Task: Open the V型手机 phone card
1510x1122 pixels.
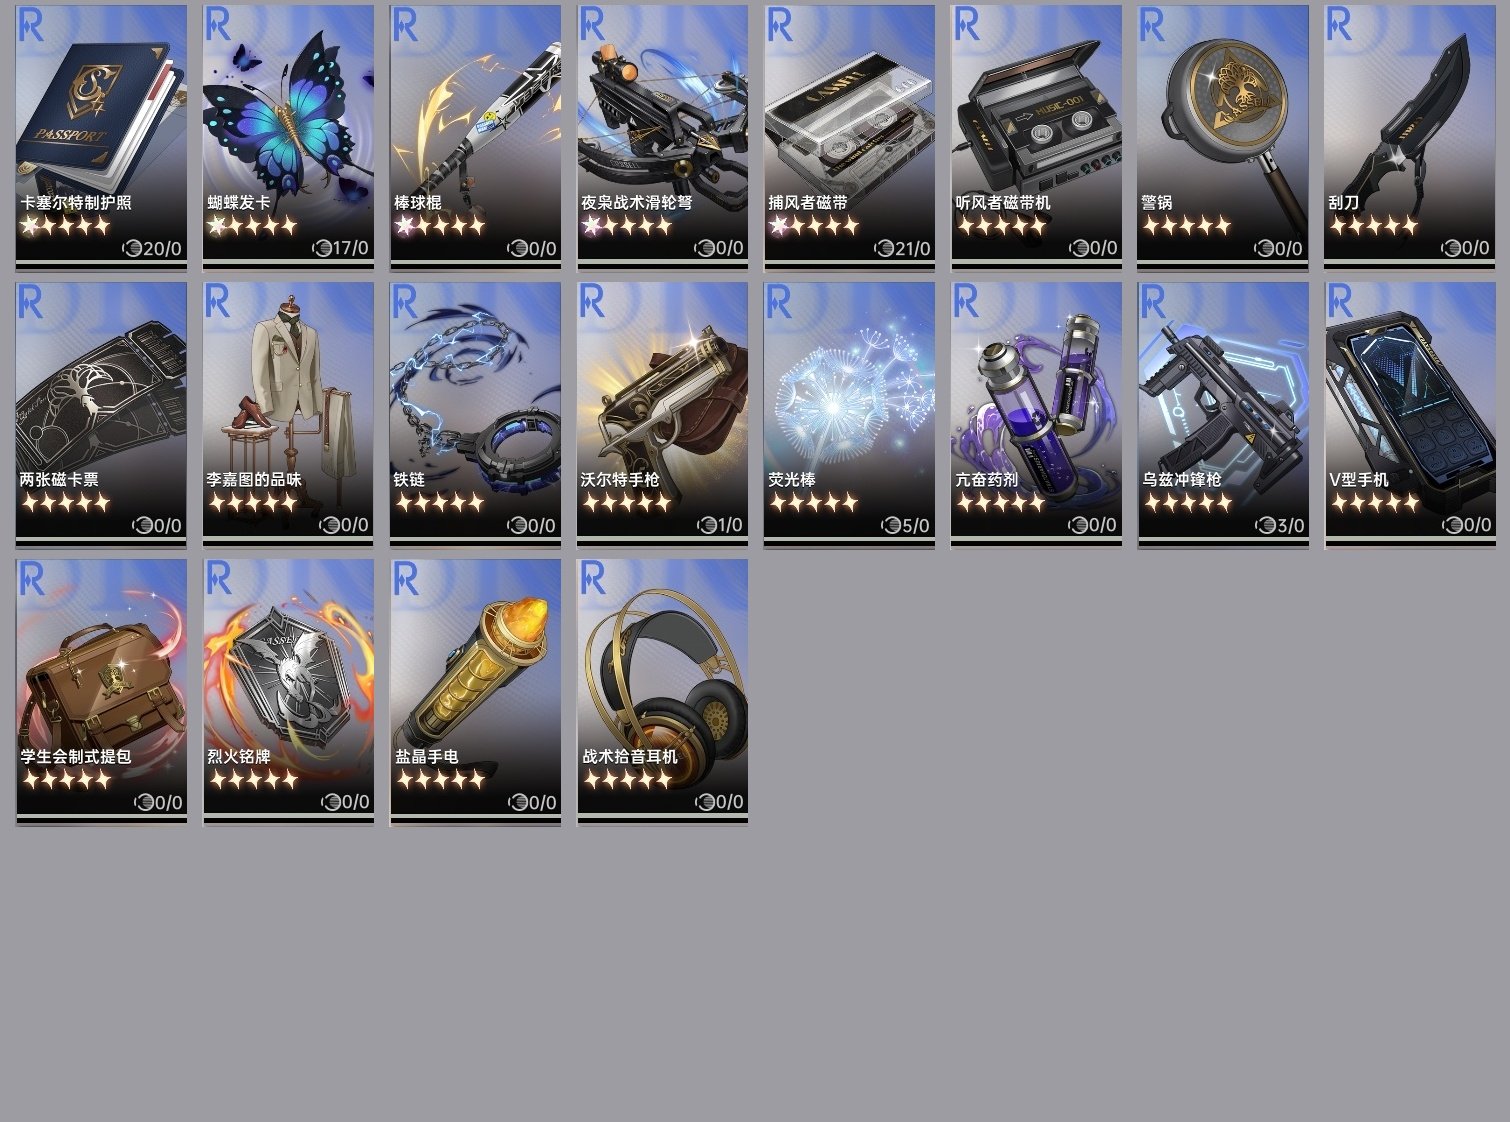Action: coord(1410,414)
